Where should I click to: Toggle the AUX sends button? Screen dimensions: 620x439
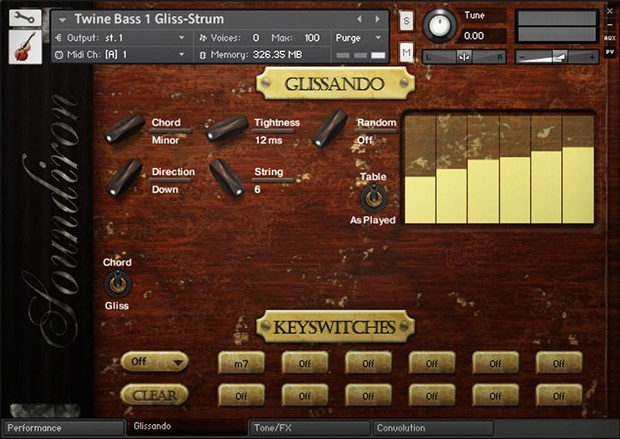click(609, 38)
